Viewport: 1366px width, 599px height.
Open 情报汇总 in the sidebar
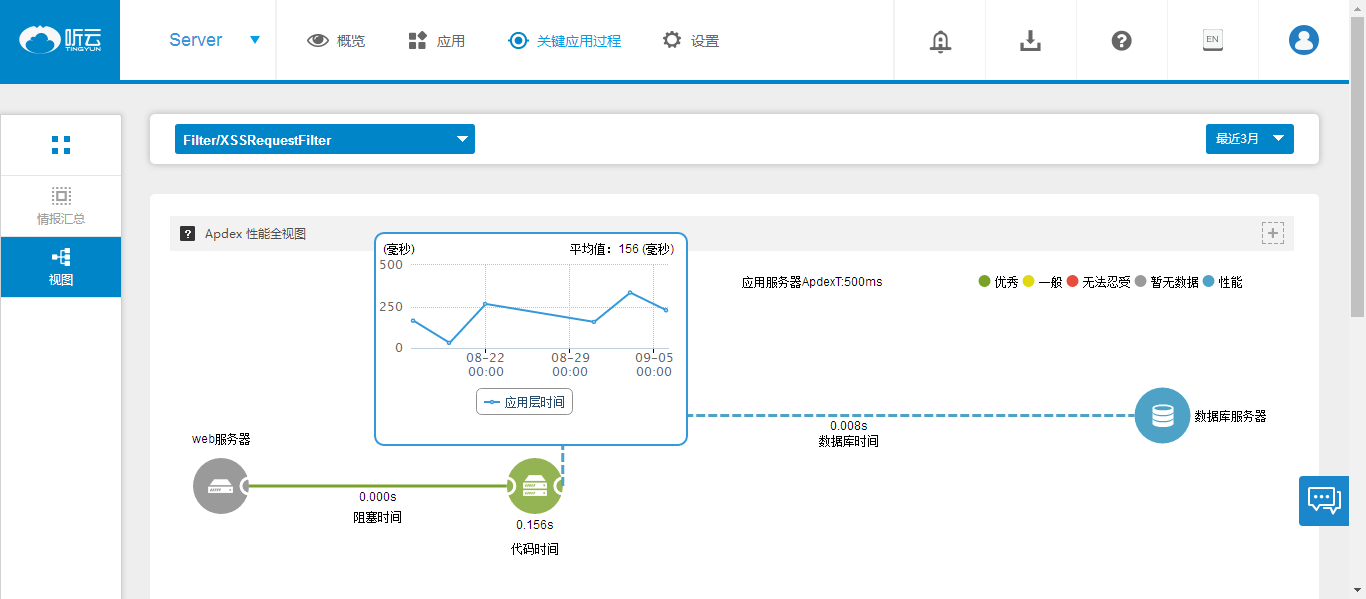pyautogui.click(x=61, y=206)
